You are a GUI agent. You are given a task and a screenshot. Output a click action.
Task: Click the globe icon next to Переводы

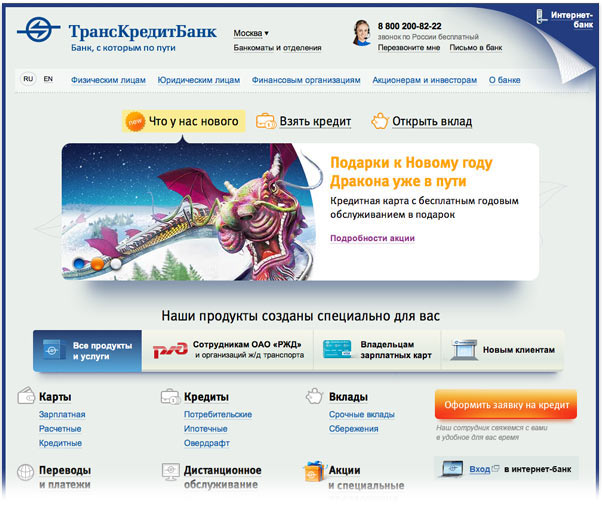(x=26, y=472)
